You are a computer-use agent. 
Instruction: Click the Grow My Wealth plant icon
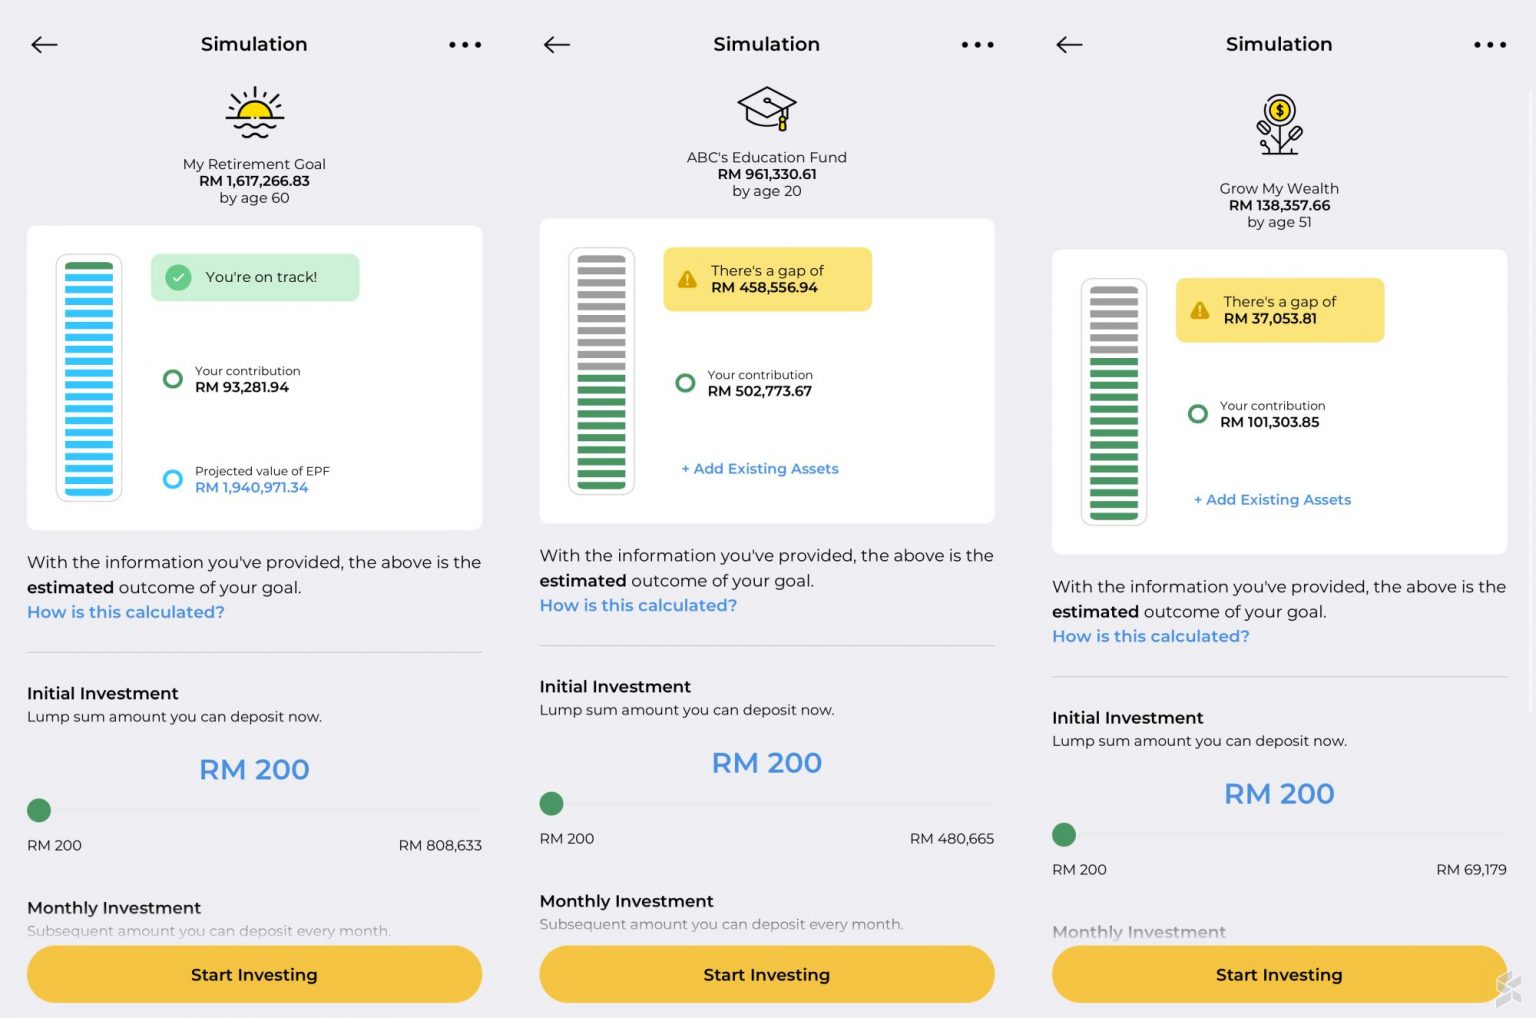click(1279, 123)
